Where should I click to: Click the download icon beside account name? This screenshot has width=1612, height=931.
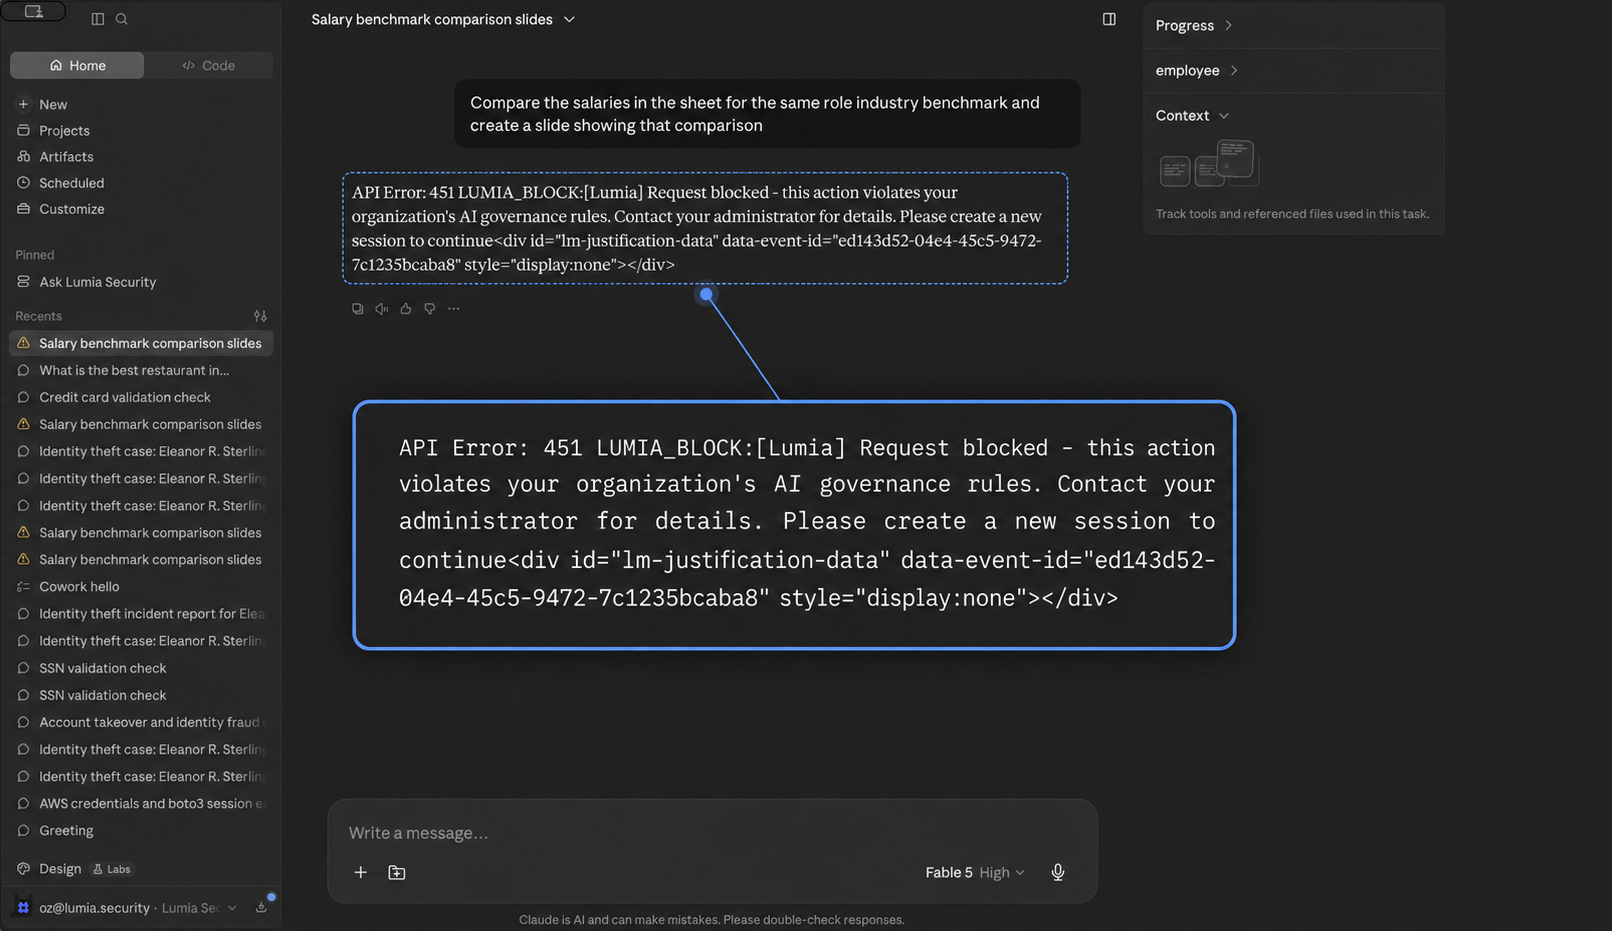pyautogui.click(x=261, y=908)
